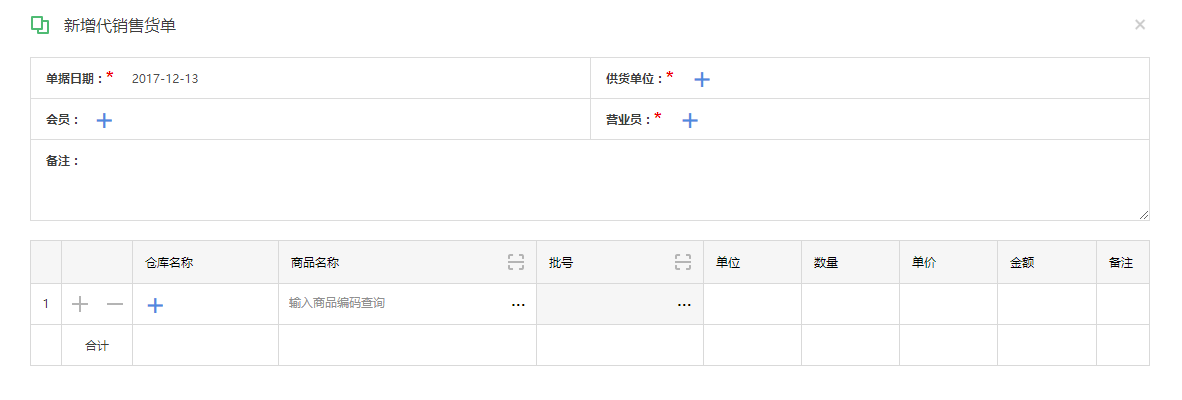Screen dimensions: 1182x400
Task: Add a supplier via 供货单位 plus icon
Action: (702, 79)
